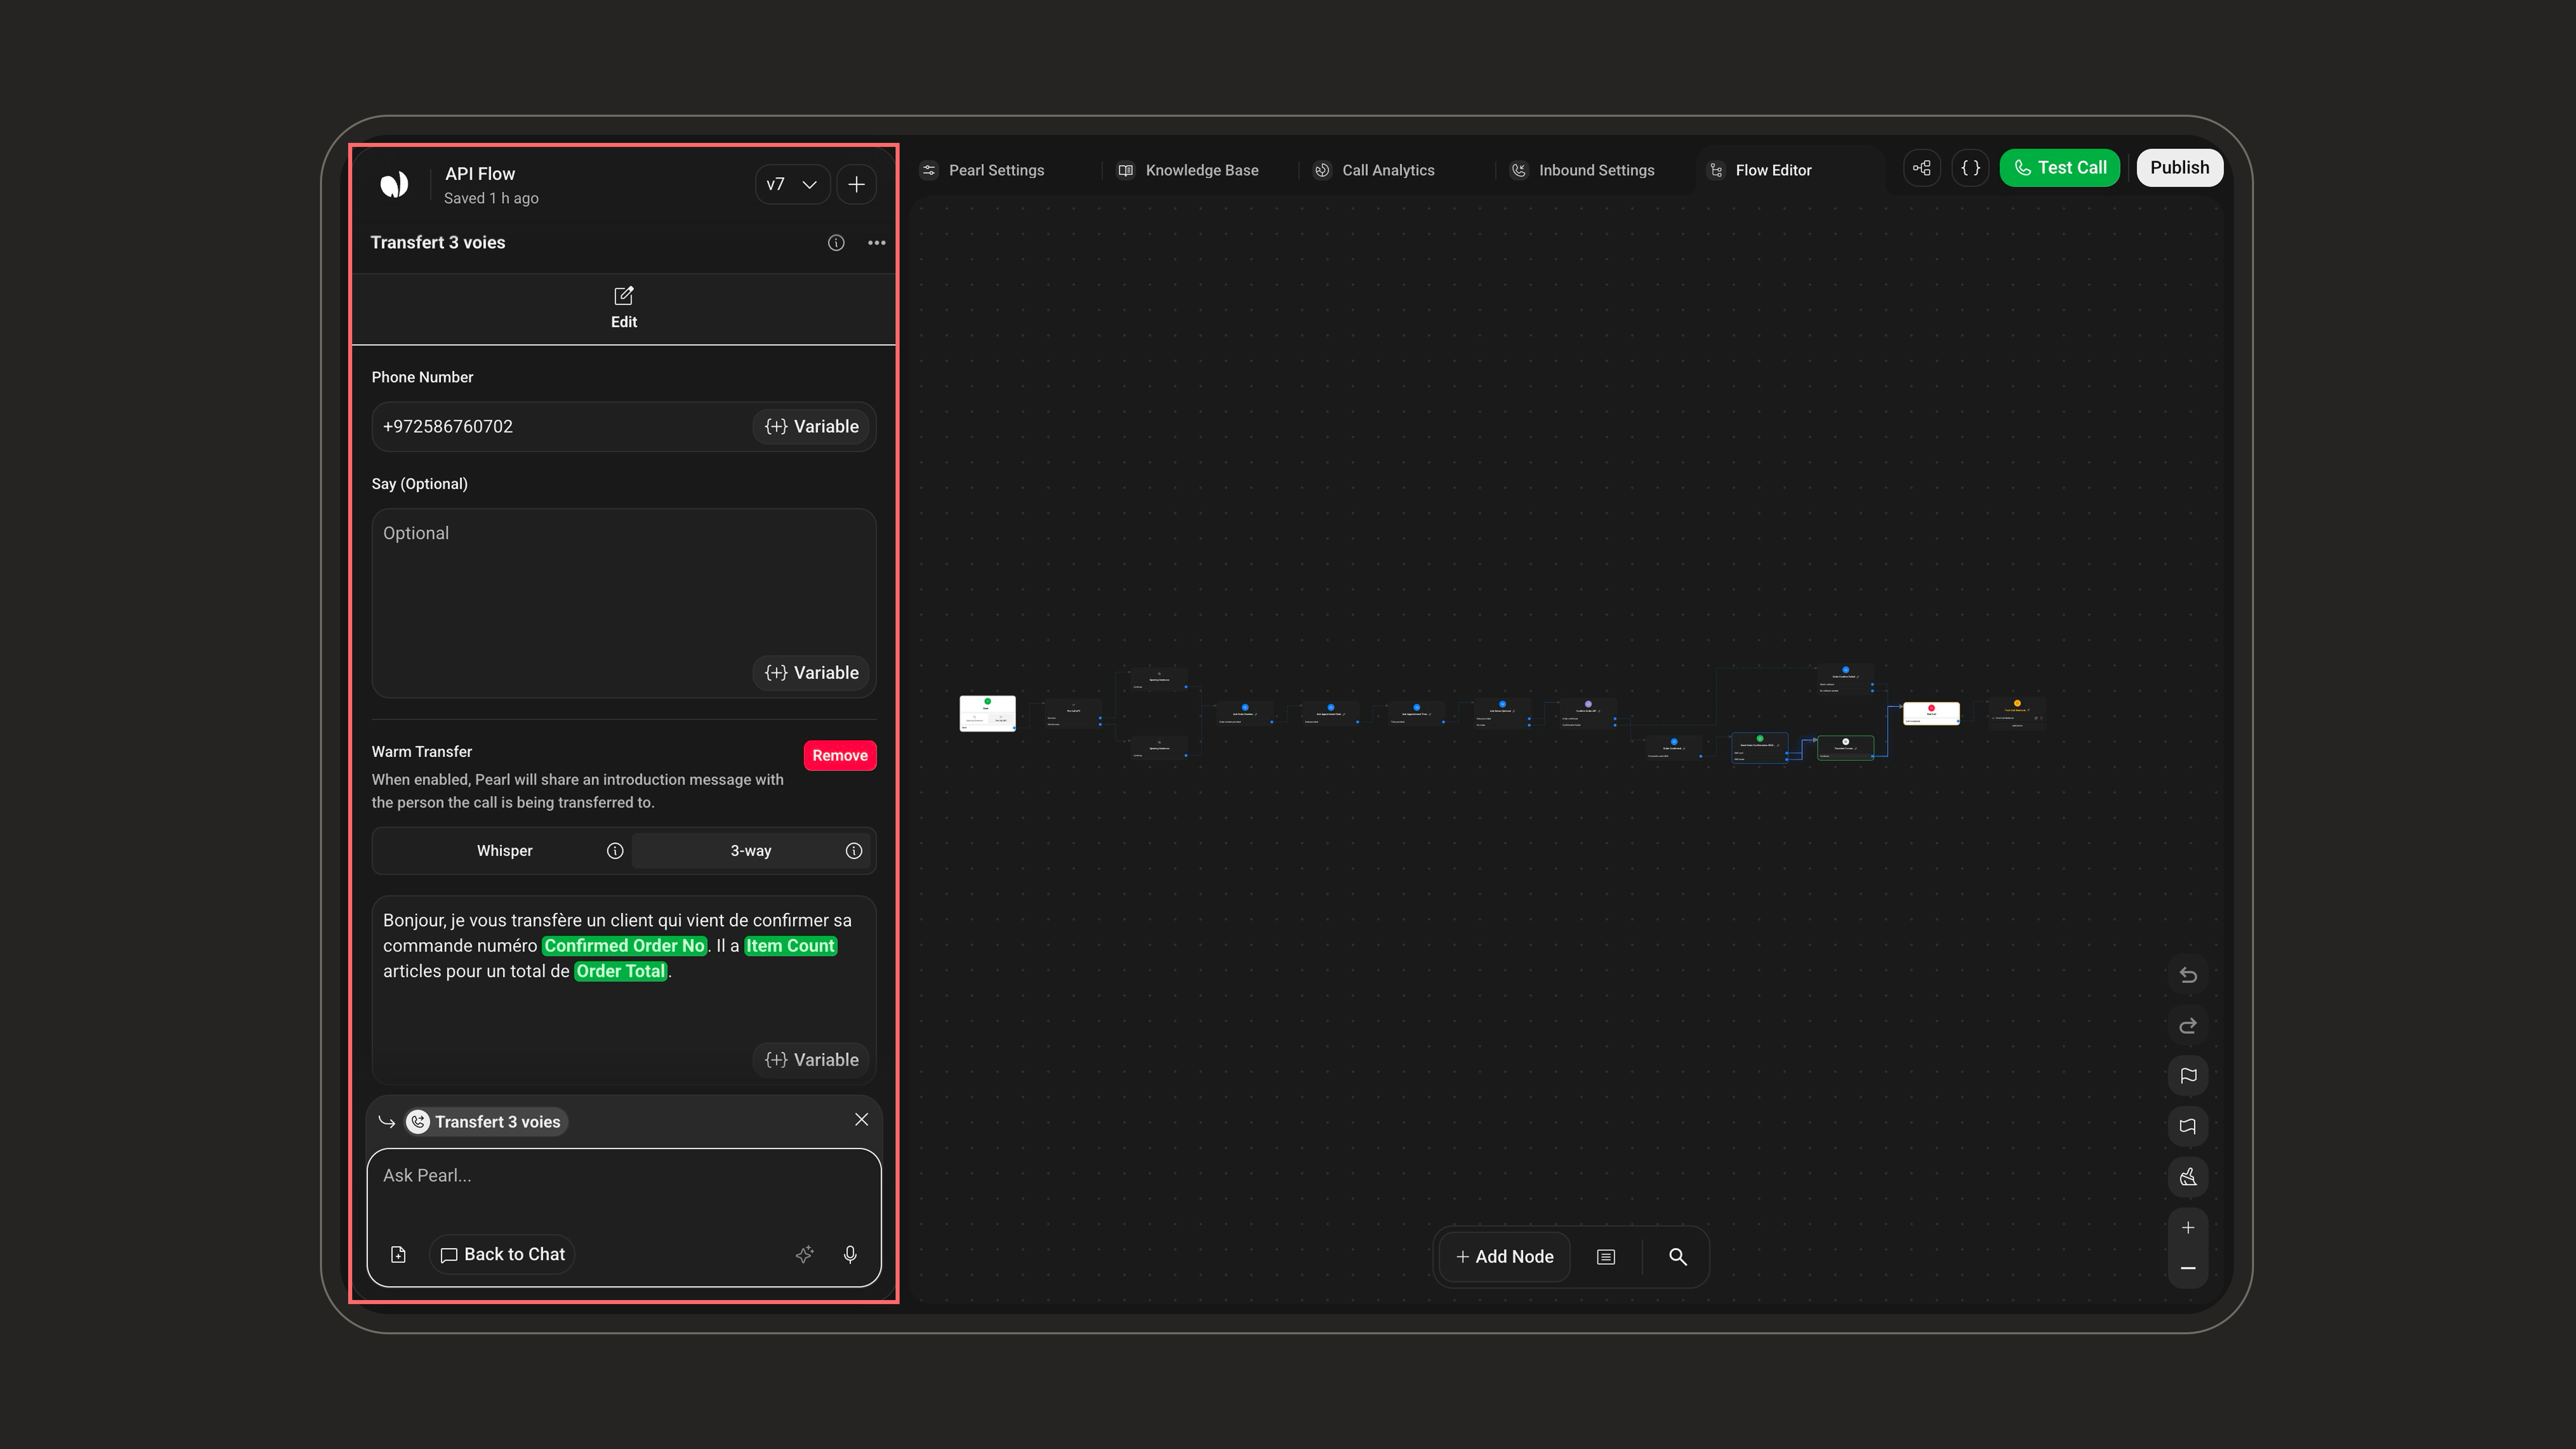Insert variable into Say Optional field
Image resolution: width=2576 pixels, height=1449 pixels.
tap(812, 673)
